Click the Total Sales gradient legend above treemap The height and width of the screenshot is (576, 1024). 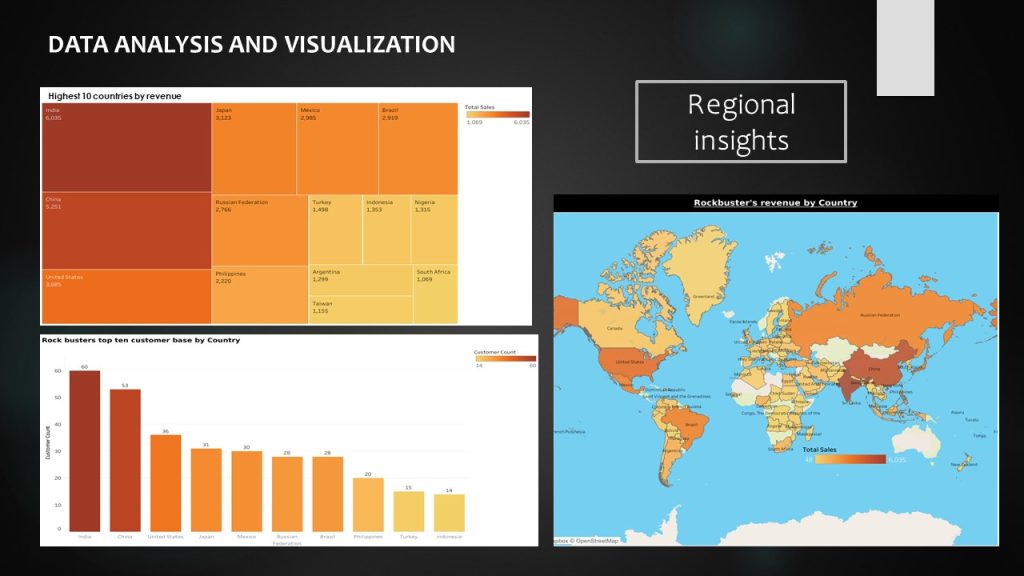pyautogui.click(x=497, y=113)
